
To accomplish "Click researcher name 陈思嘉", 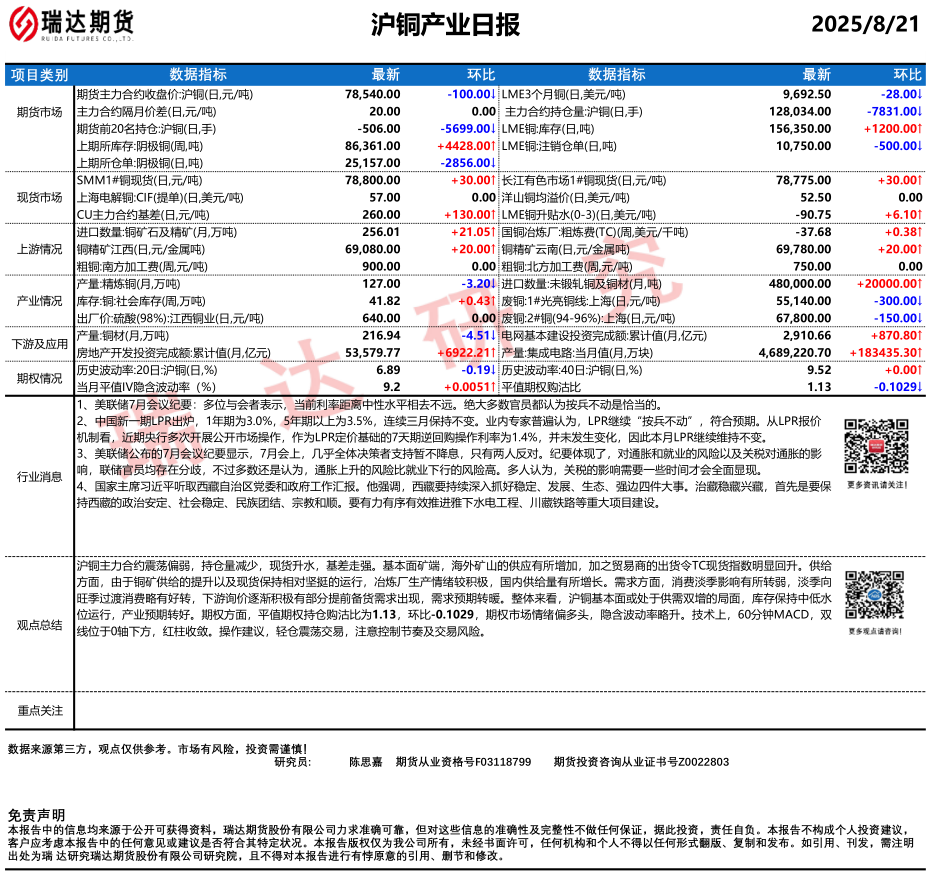I will point(366,762).
